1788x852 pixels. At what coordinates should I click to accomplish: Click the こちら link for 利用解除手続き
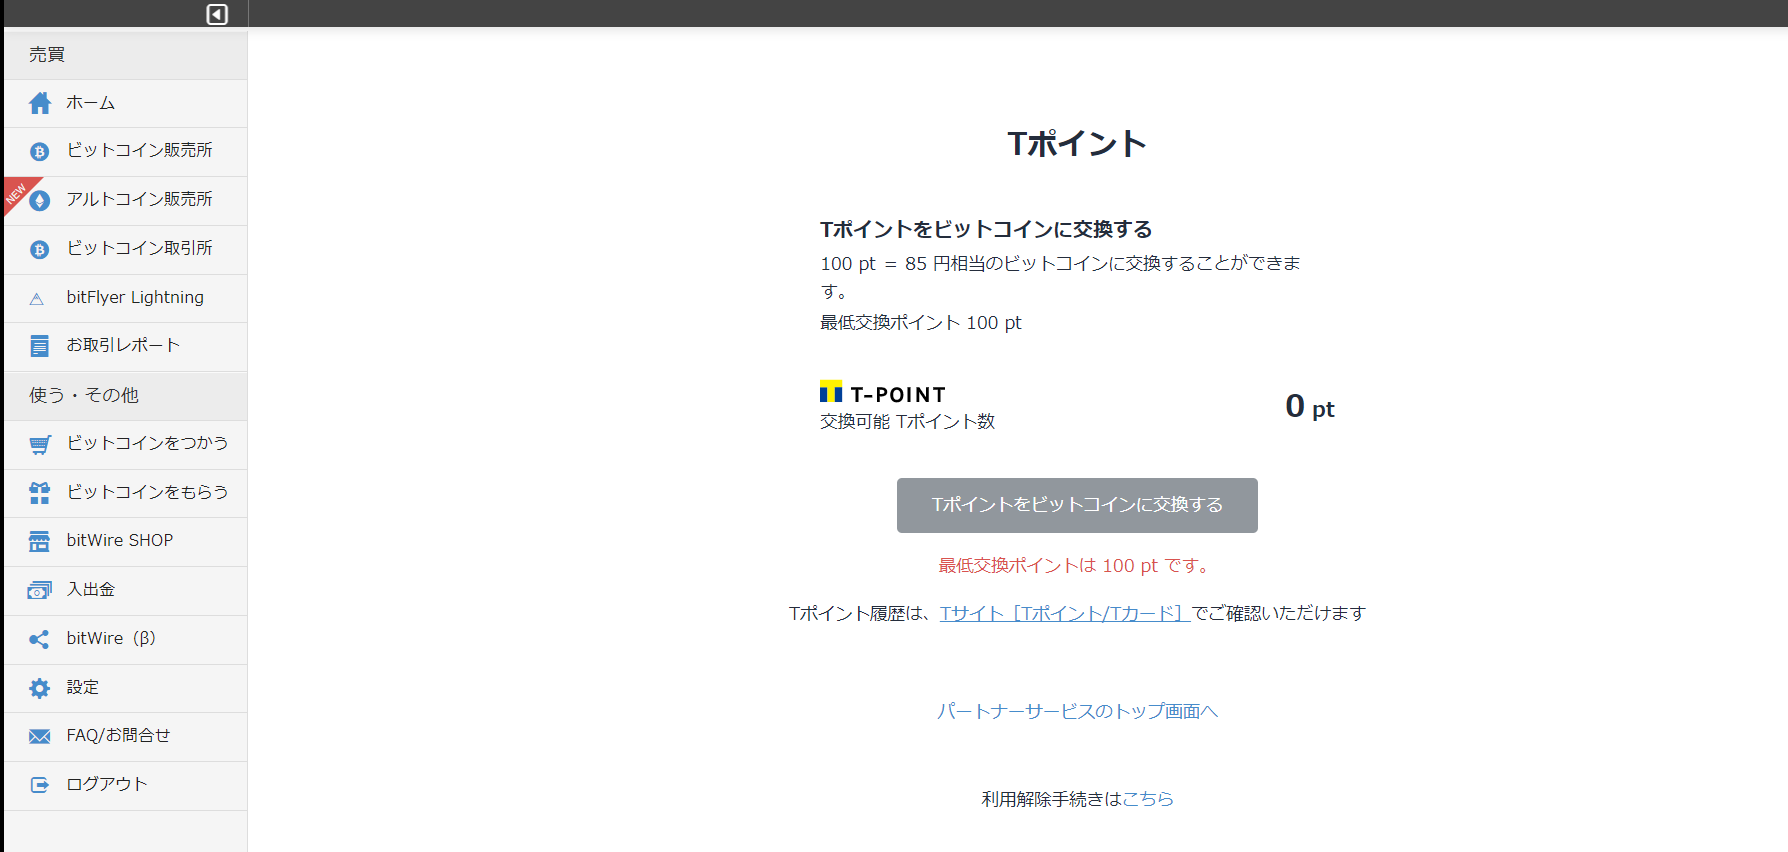pos(1148,799)
